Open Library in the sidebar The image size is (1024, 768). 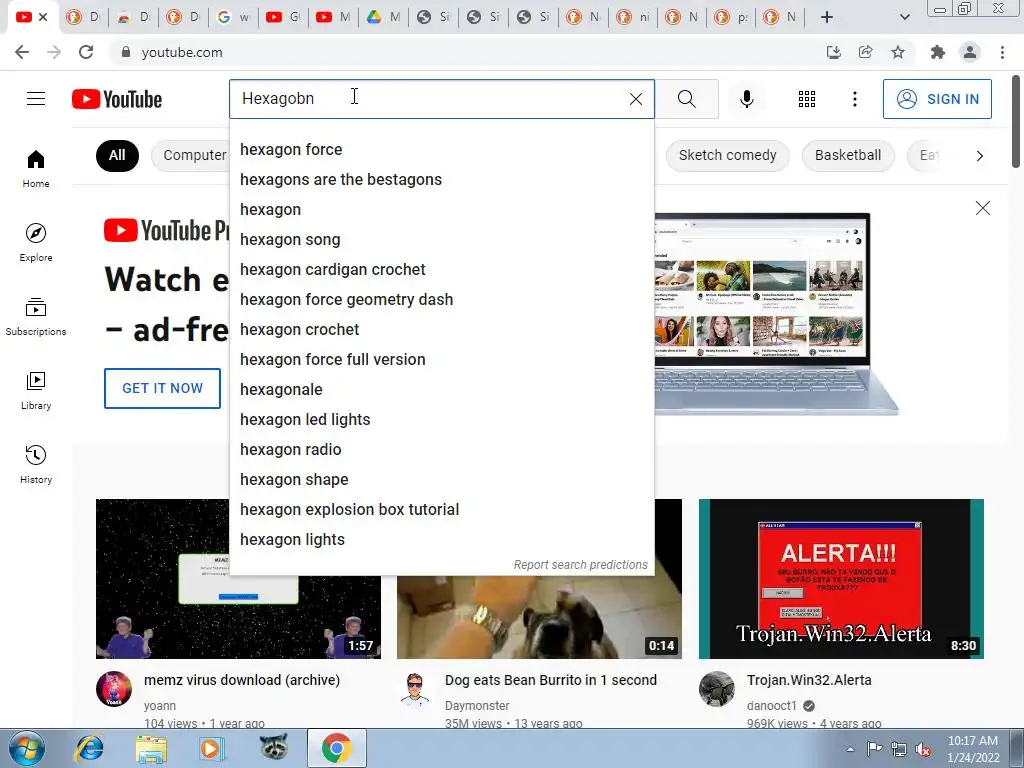click(36, 391)
